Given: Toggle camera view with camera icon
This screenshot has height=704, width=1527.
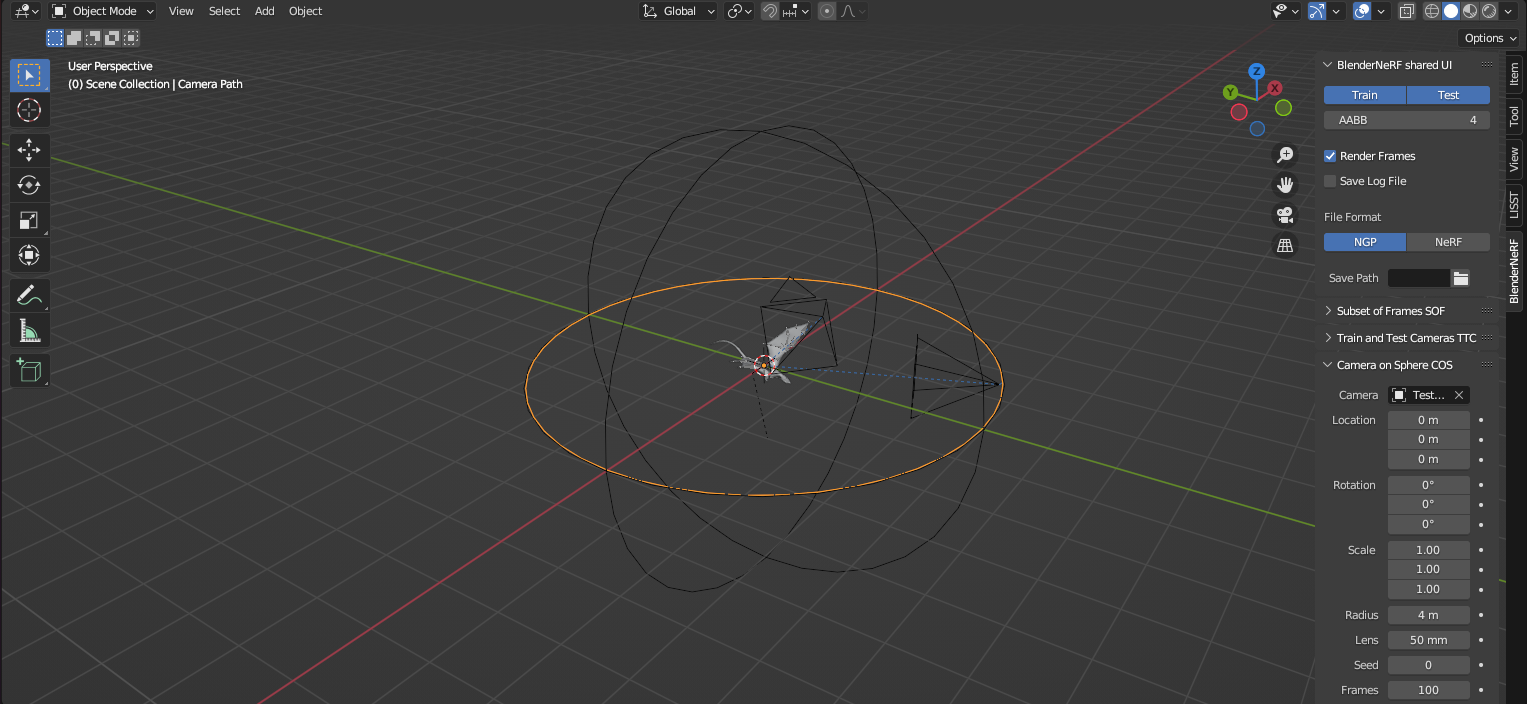Looking at the screenshot, I should pos(1285,215).
